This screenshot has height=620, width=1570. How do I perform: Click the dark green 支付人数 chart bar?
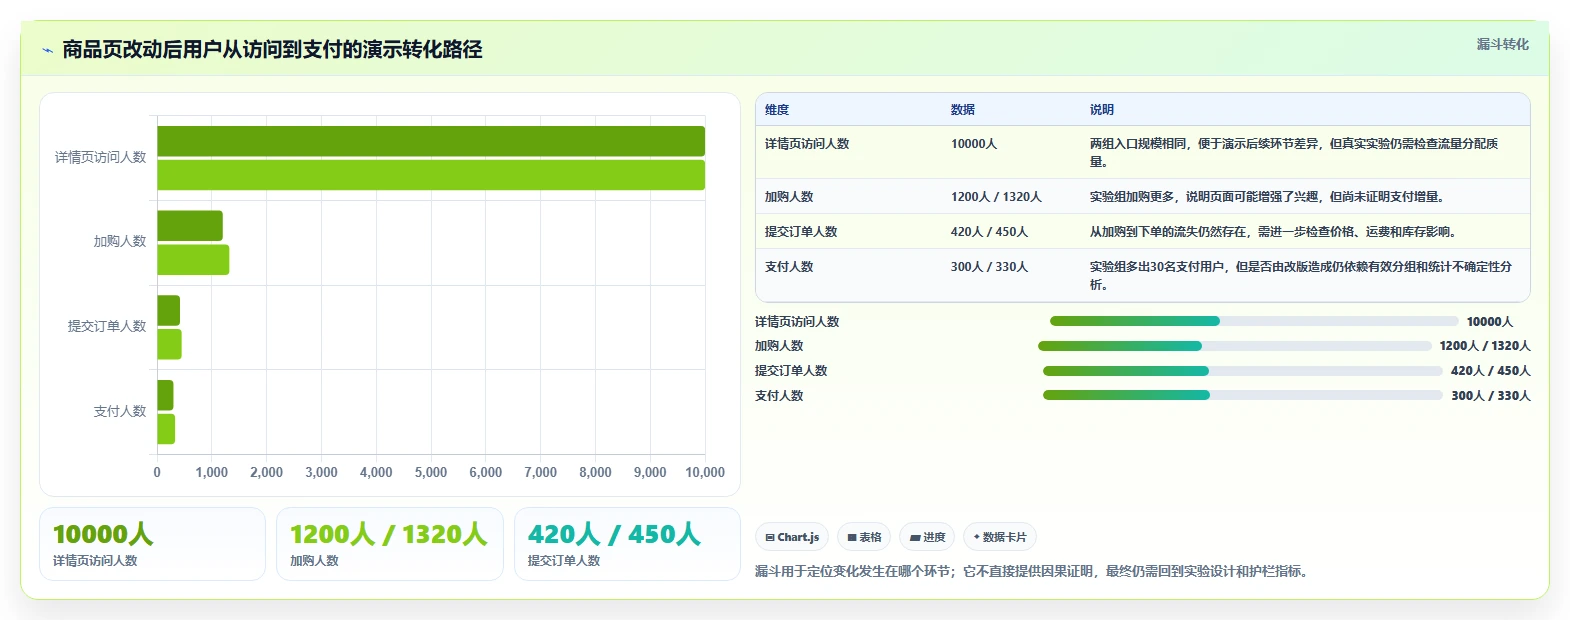point(165,395)
